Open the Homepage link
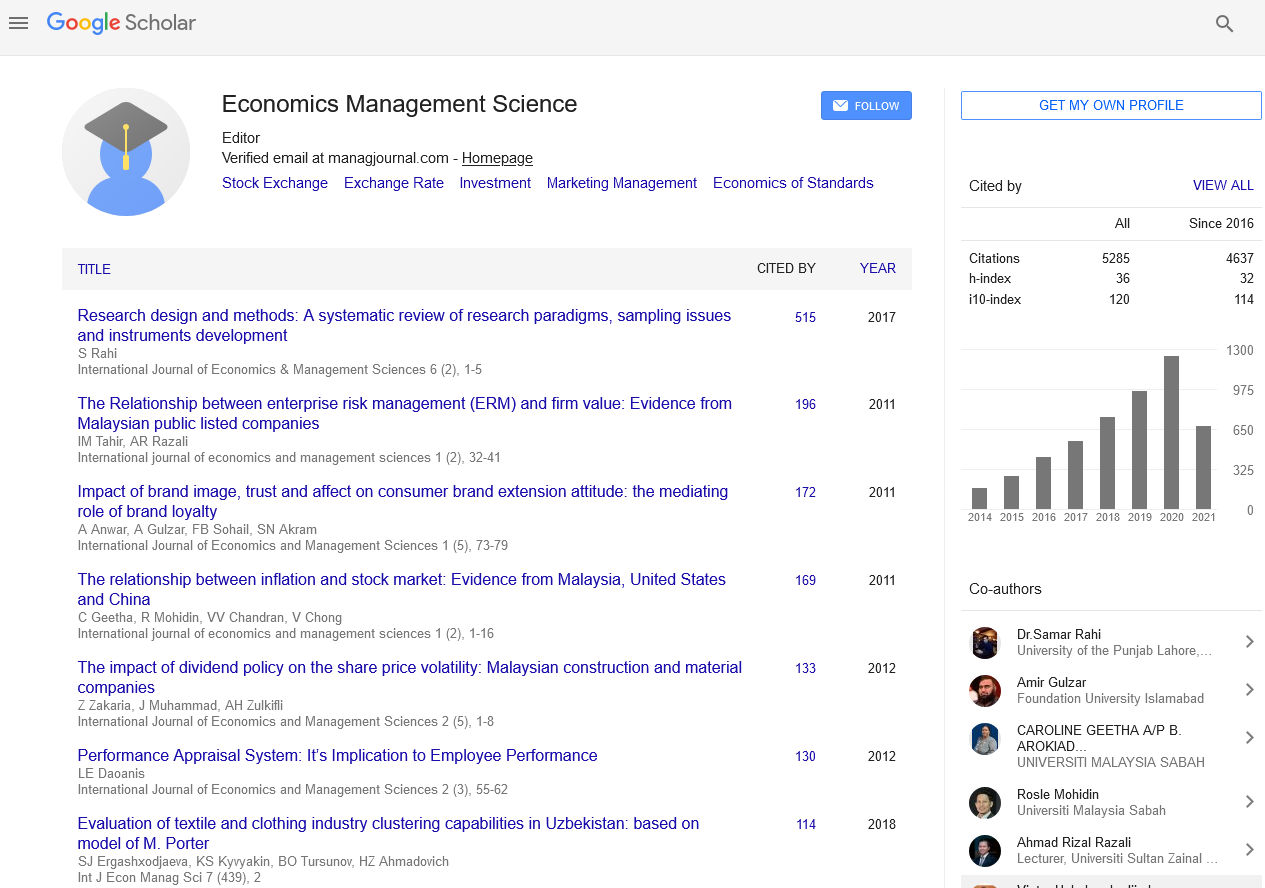Viewport: 1265px width, 888px height. pyautogui.click(x=496, y=158)
